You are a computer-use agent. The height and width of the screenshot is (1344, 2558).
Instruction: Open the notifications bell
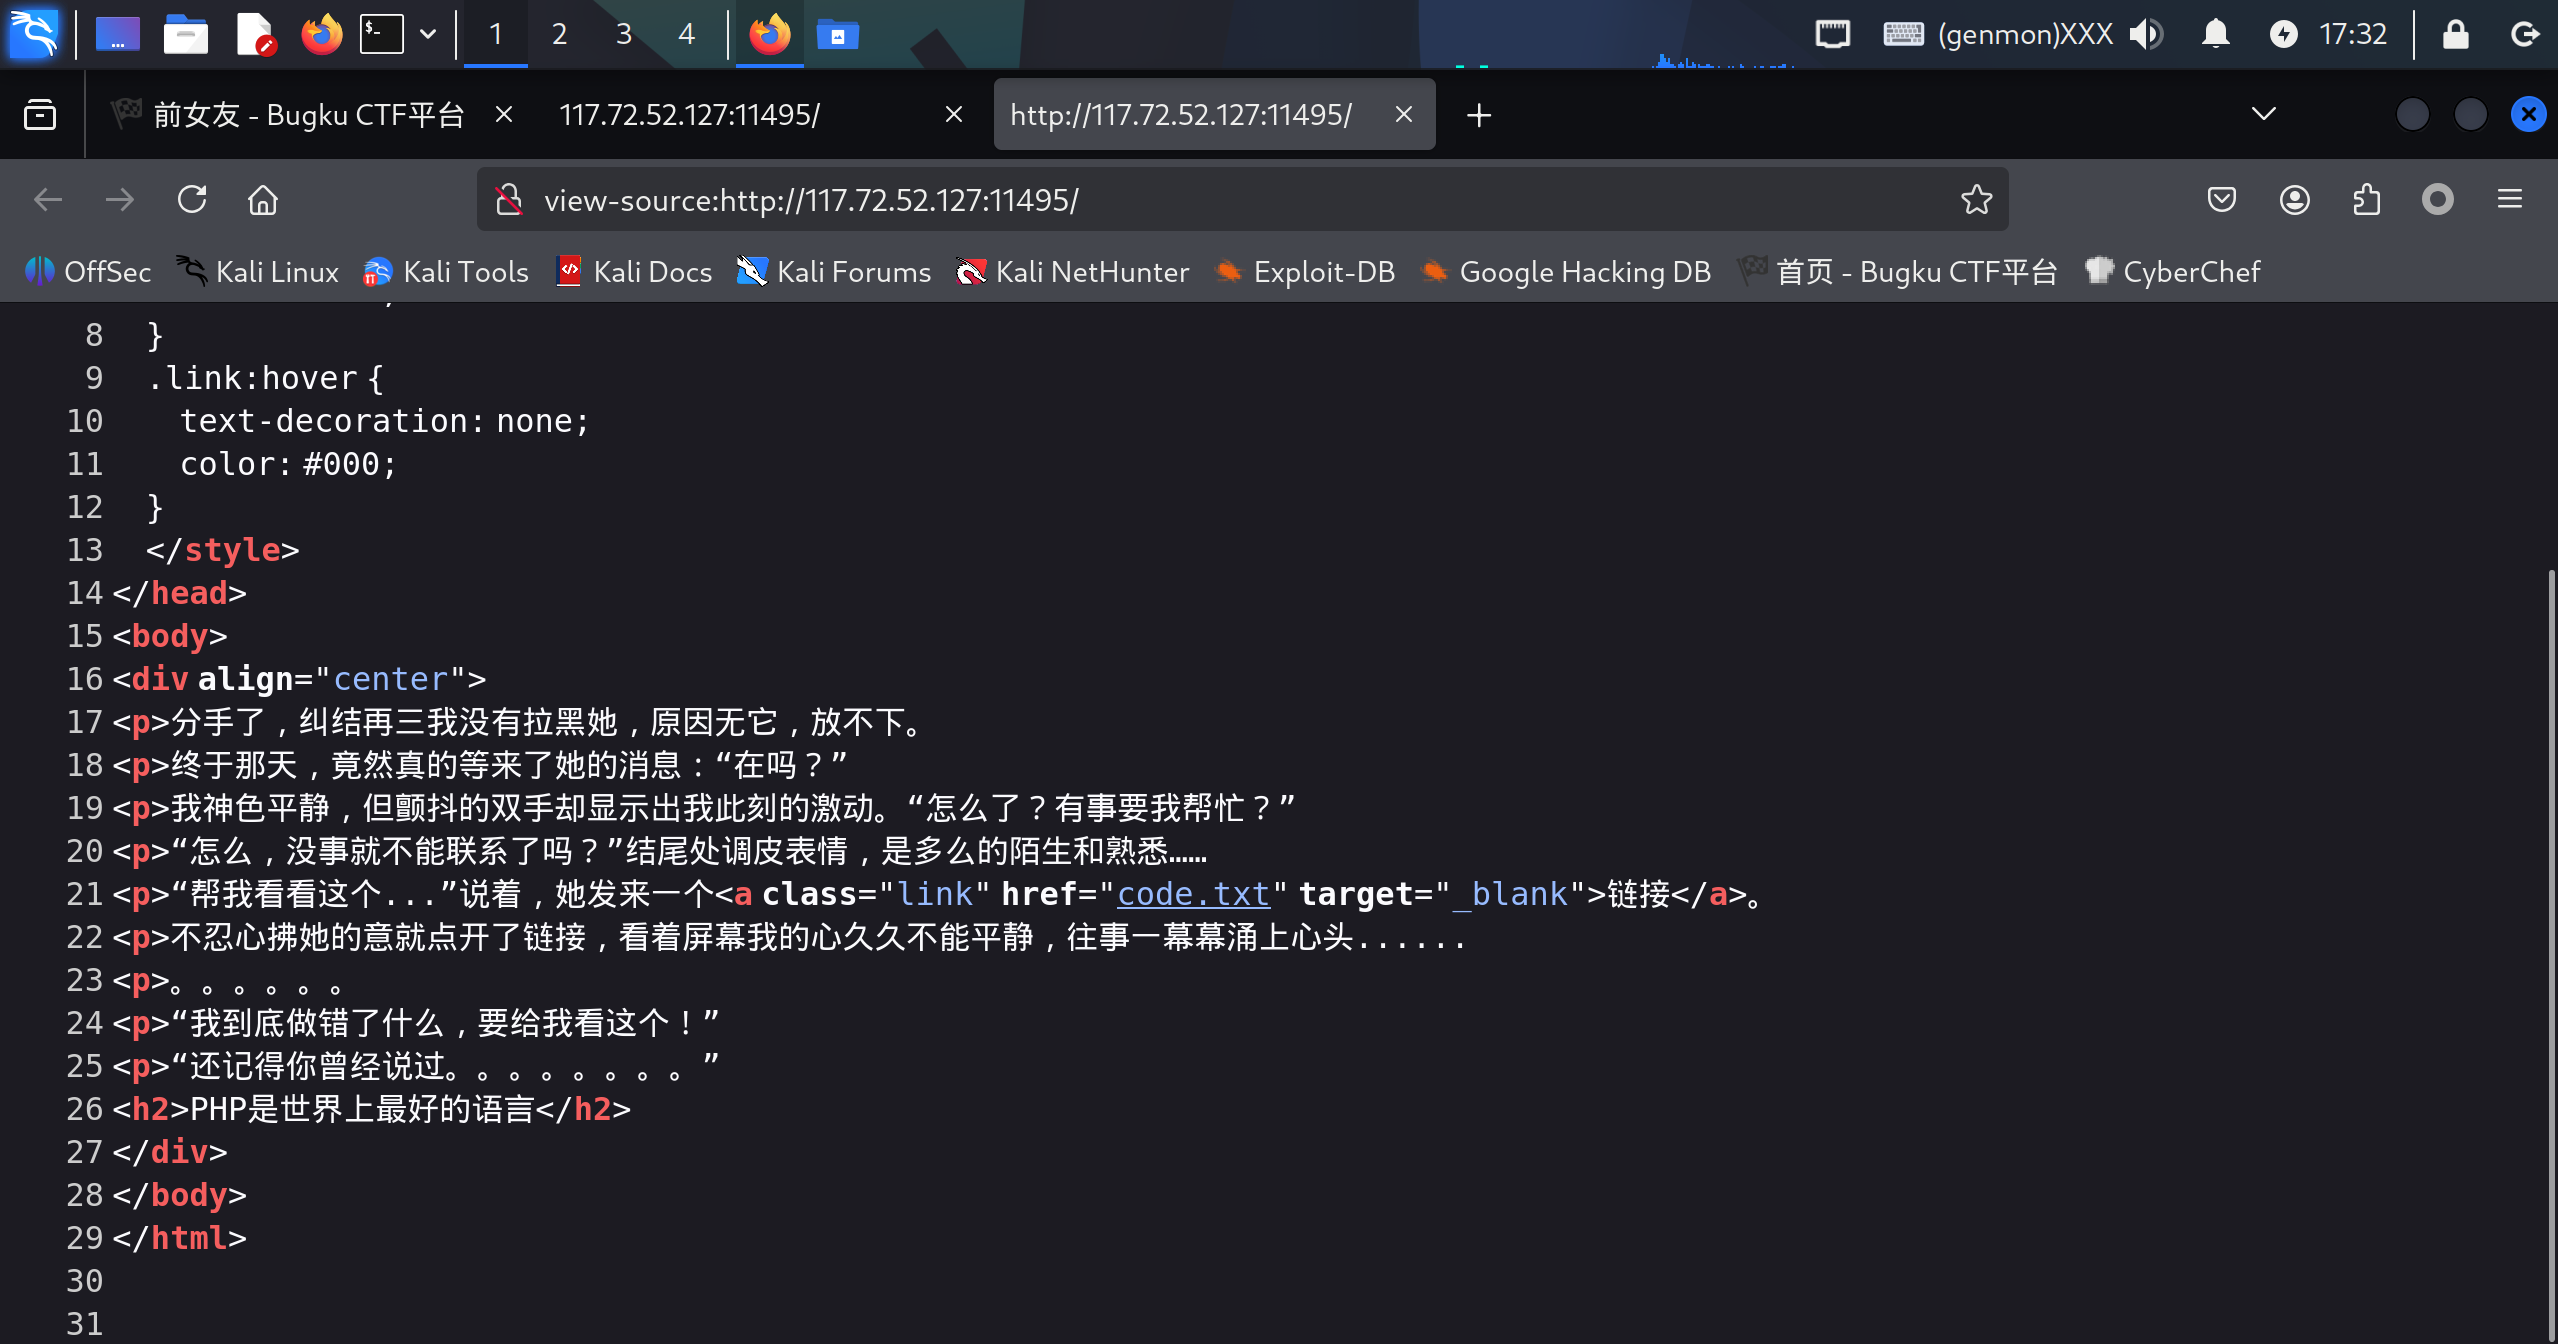tap(2216, 34)
